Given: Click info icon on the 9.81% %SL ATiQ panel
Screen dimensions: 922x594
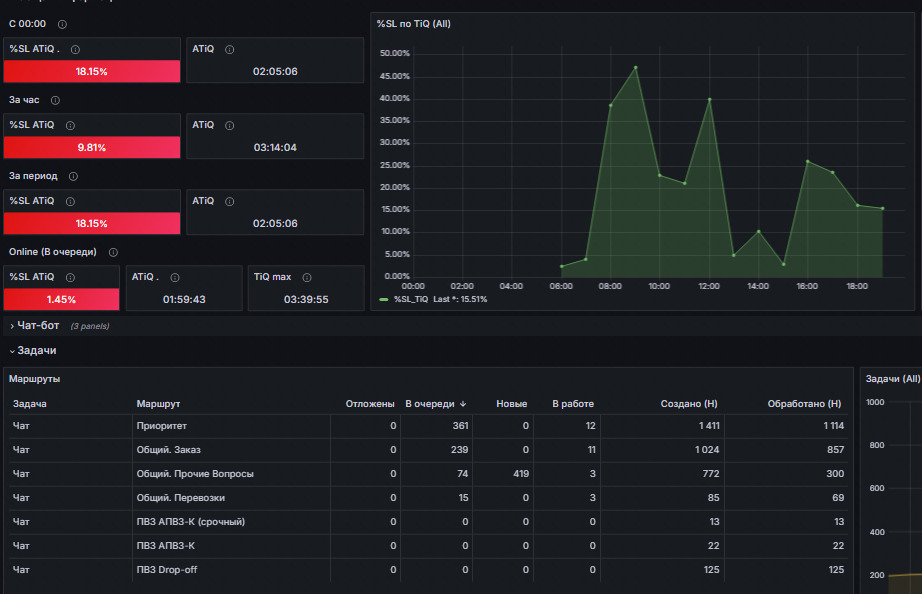Looking at the screenshot, I should click(70, 125).
